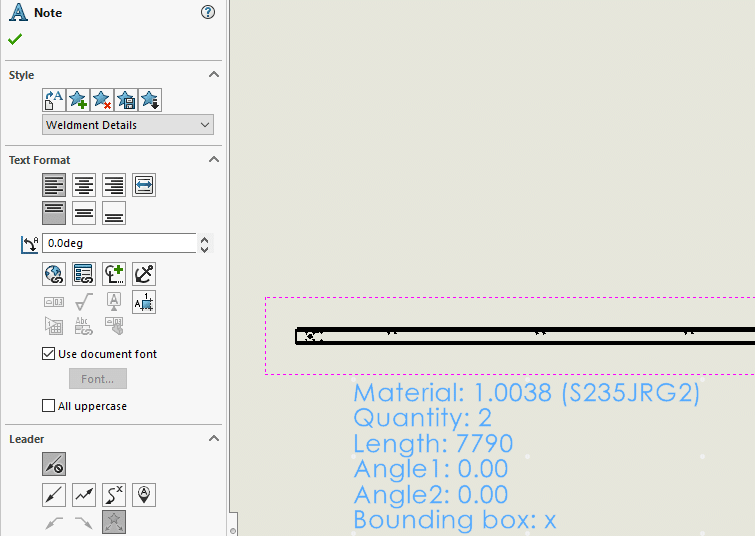Click the angle field showing 0.0deg
Viewport: 755px width, 536px height.
(x=118, y=243)
